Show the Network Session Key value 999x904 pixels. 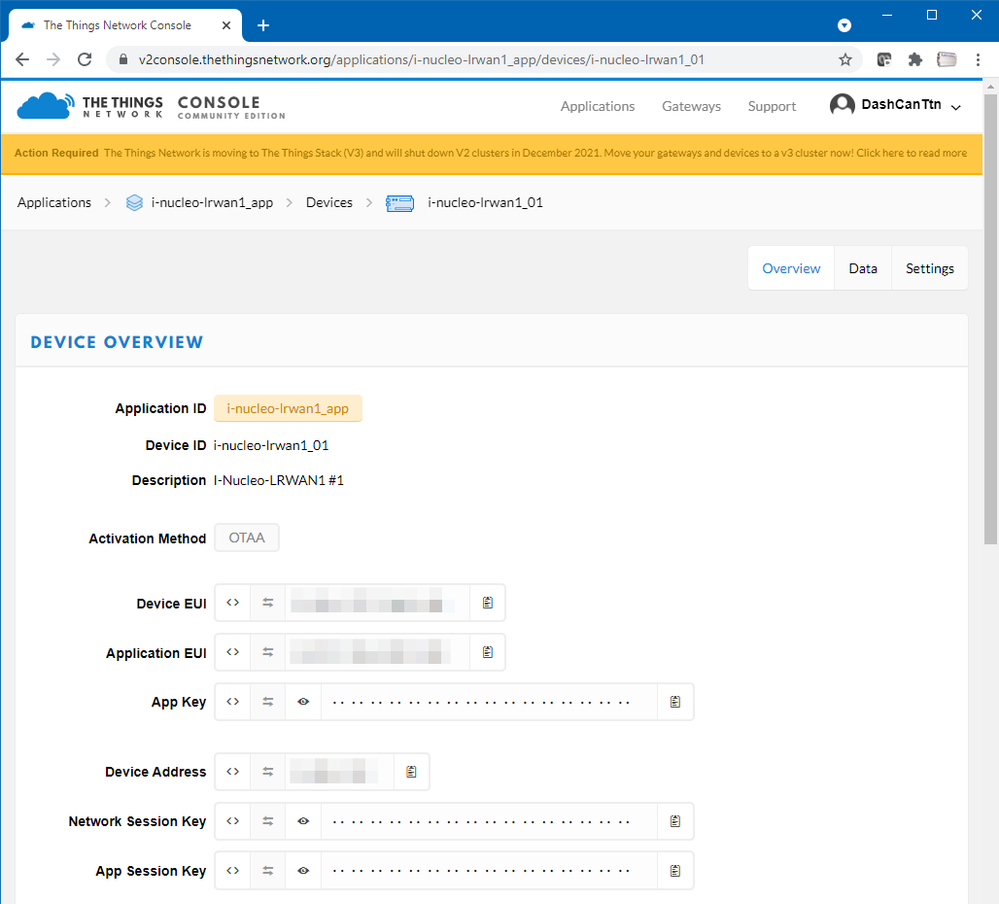(x=303, y=821)
